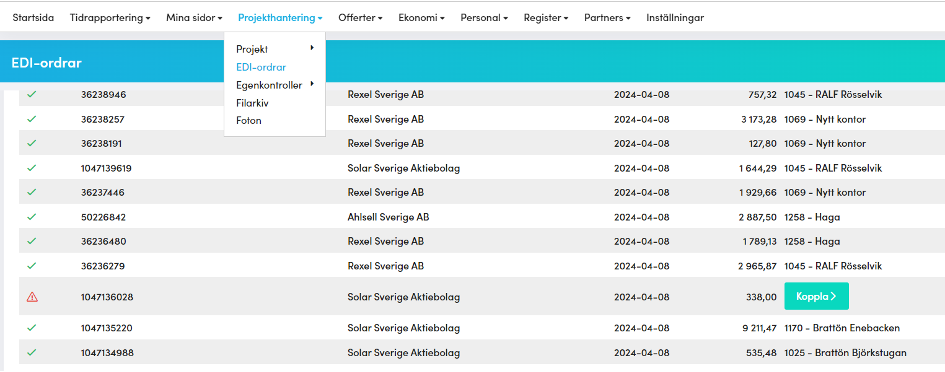The height and width of the screenshot is (372, 945).
Task: Click project 1045 - RALF Rösselvik on order 36236279
Action: pyautogui.click(x=833, y=266)
